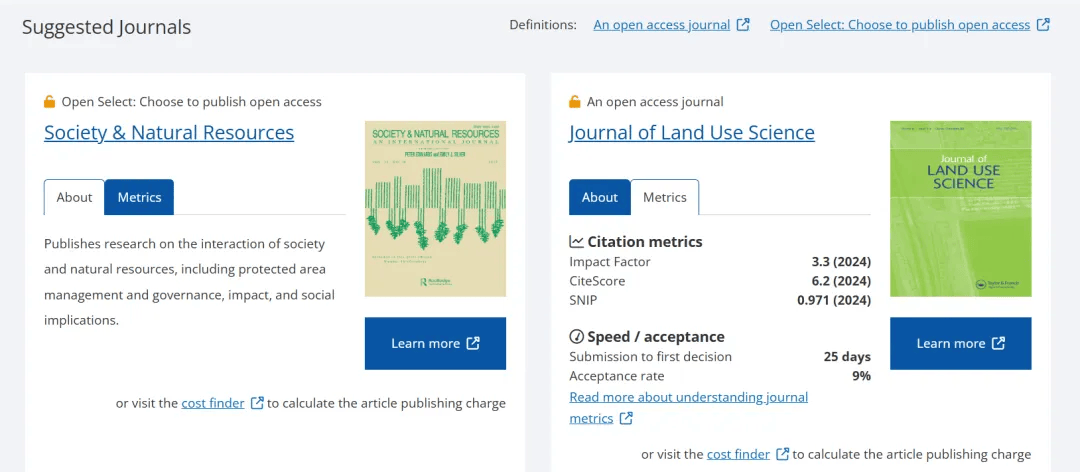Open About tab for Journal of Land Use Science
1080x472 pixels.
[599, 197]
